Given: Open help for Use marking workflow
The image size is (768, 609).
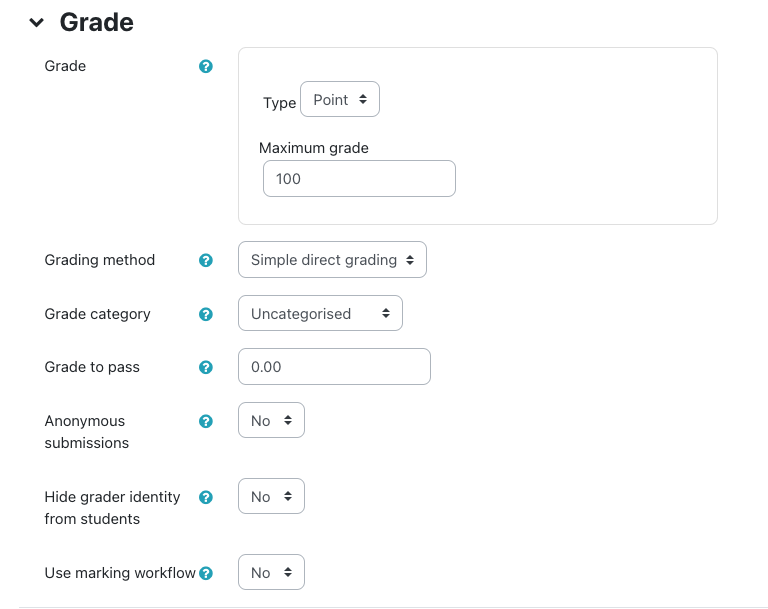Looking at the screenshot, I should point(206,573).
